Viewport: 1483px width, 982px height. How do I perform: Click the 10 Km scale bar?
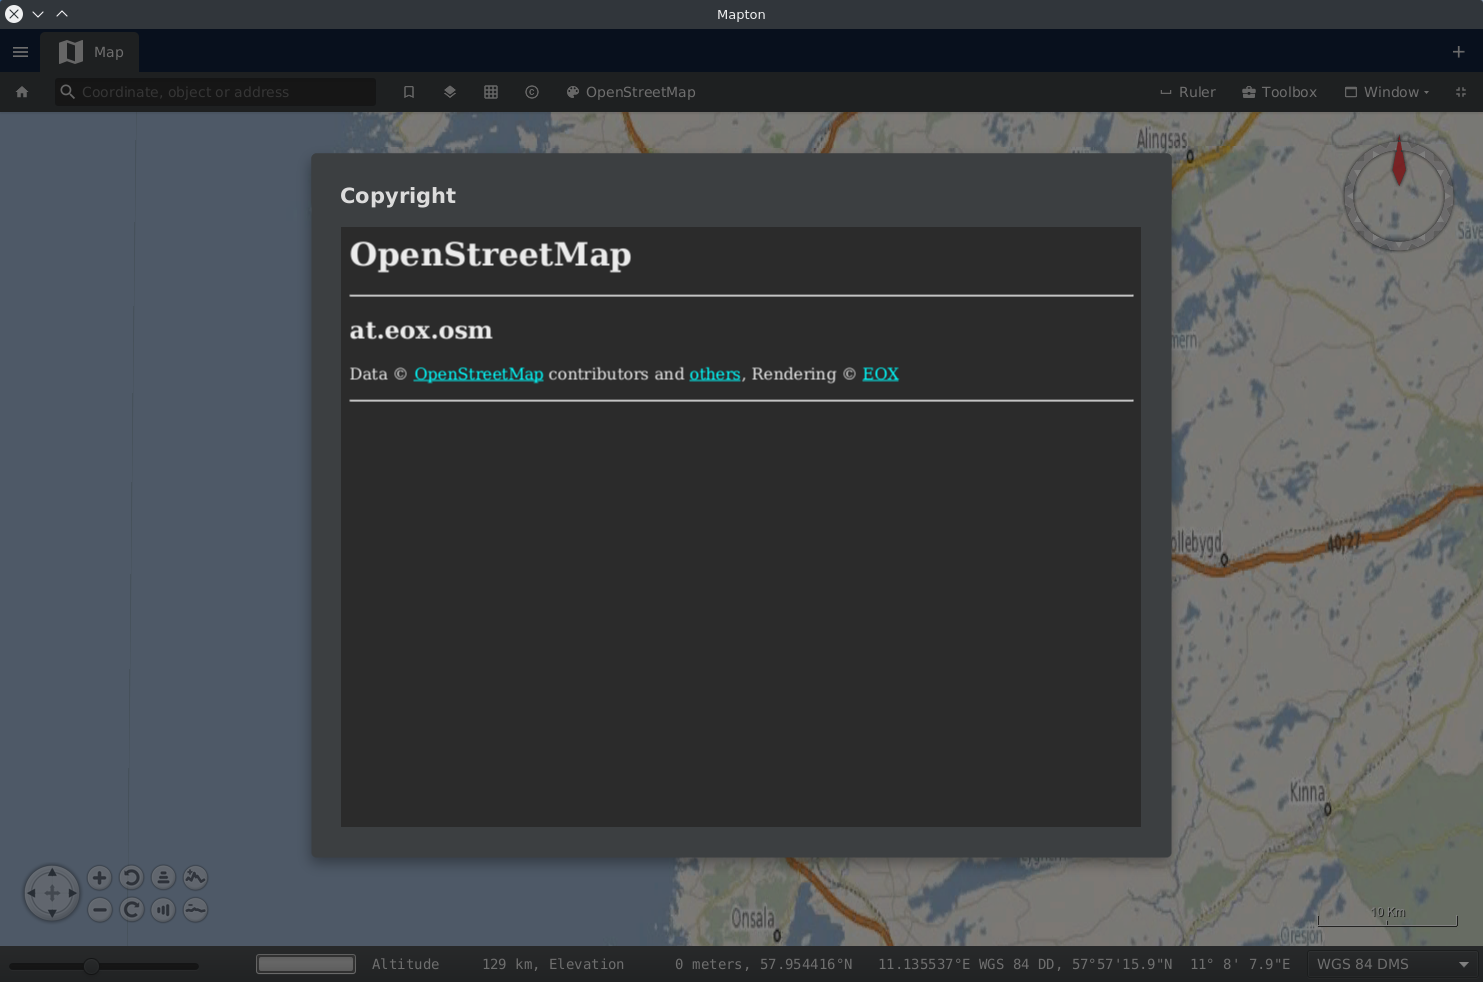tap(1388, 917)
